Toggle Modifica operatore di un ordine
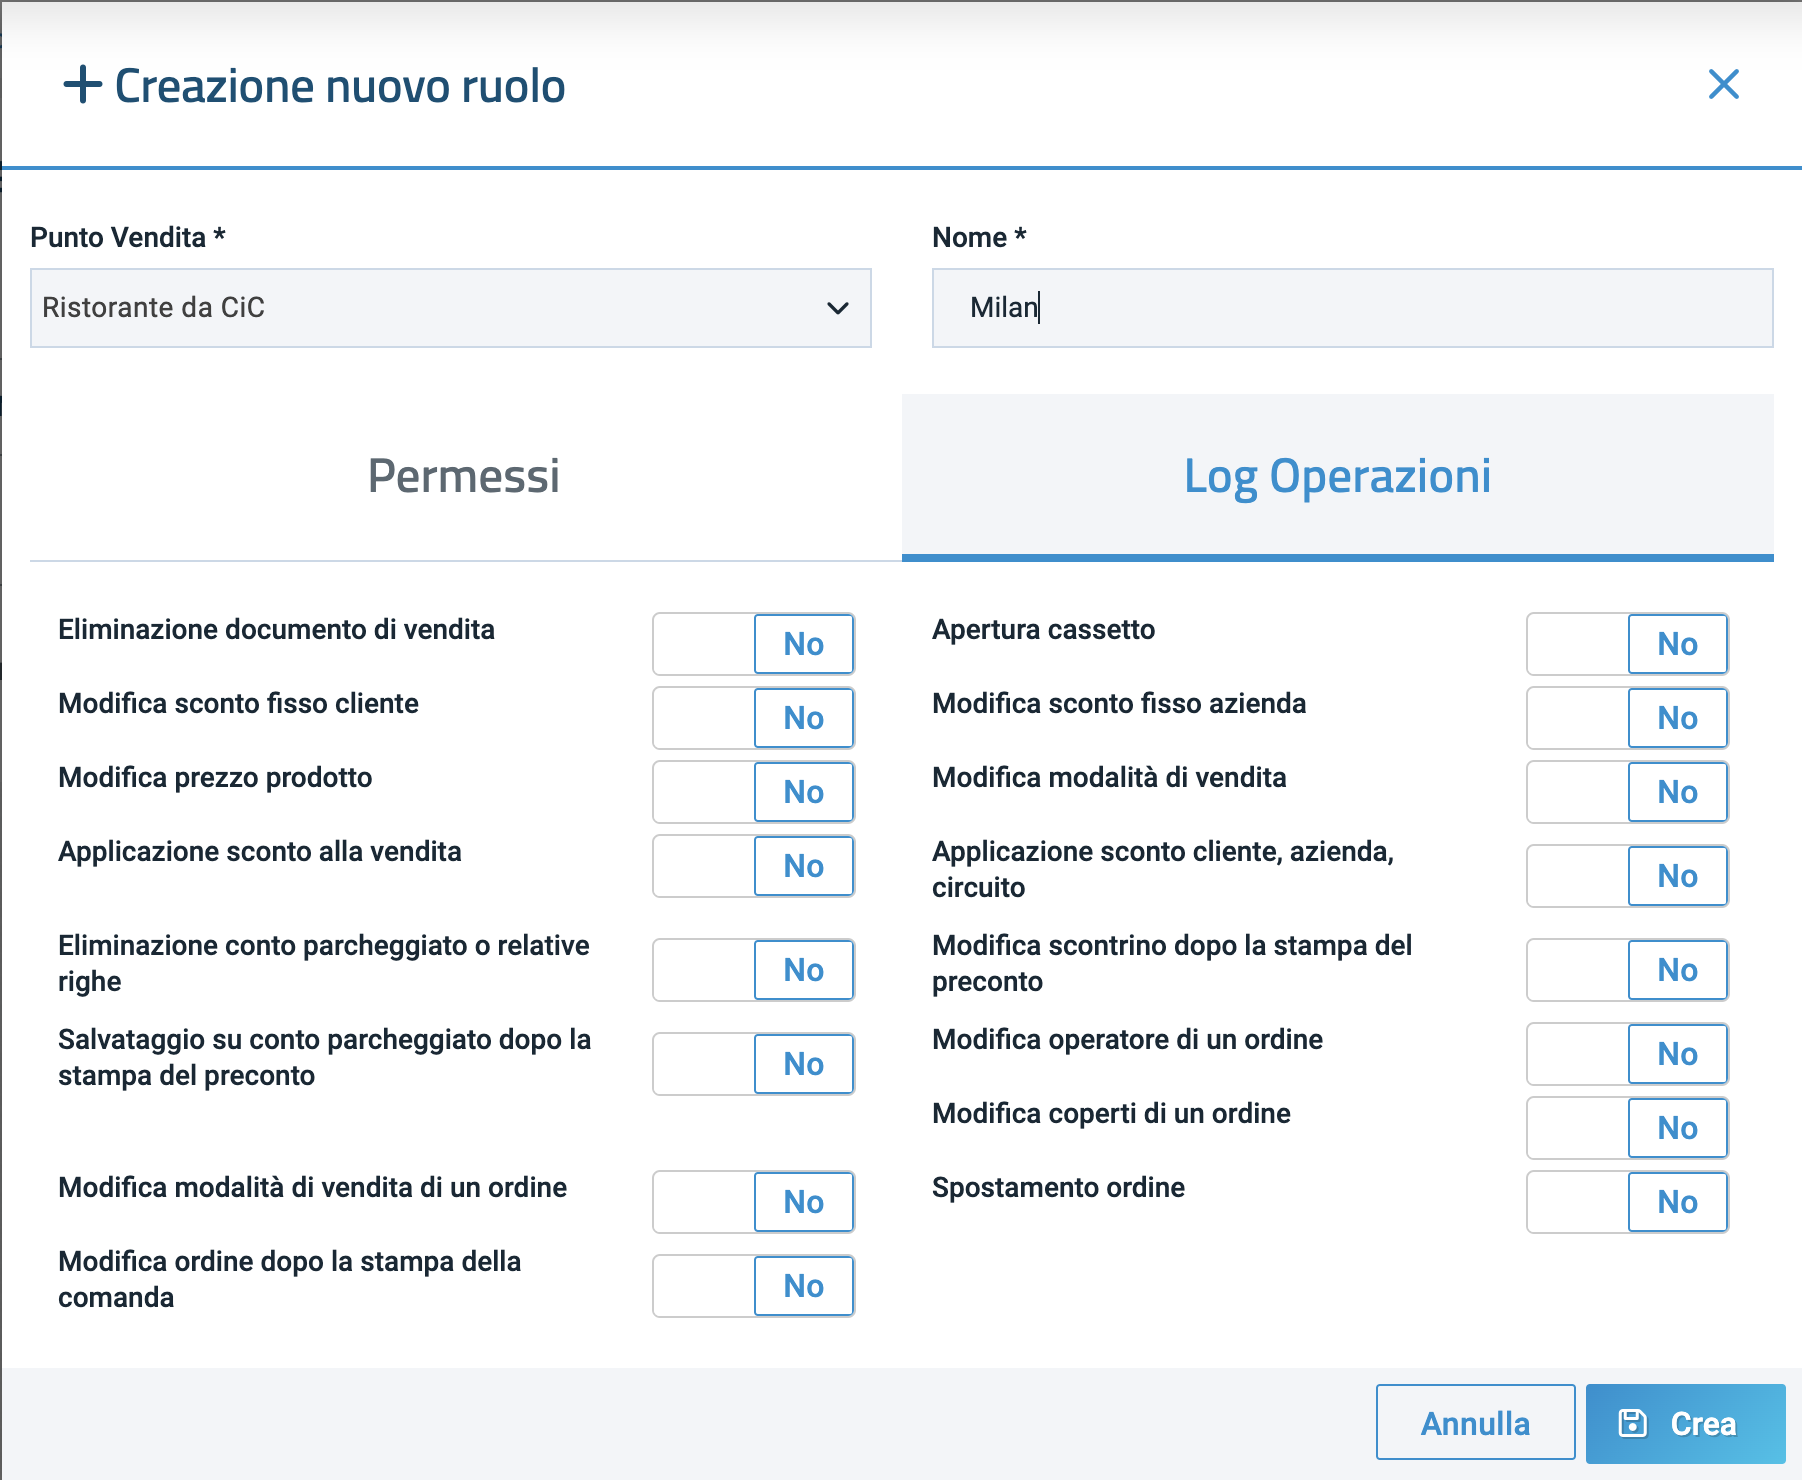Image resolution: width=1802 pixels, height=1480 pixels. point(1627,1054)
